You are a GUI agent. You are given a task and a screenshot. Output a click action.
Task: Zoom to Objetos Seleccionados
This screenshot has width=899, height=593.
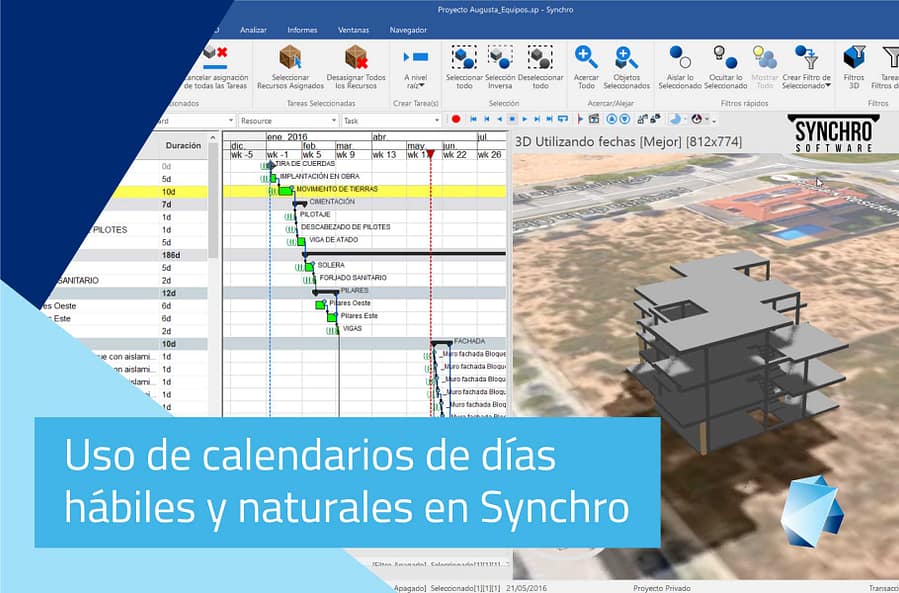click(x=626, y=67)
